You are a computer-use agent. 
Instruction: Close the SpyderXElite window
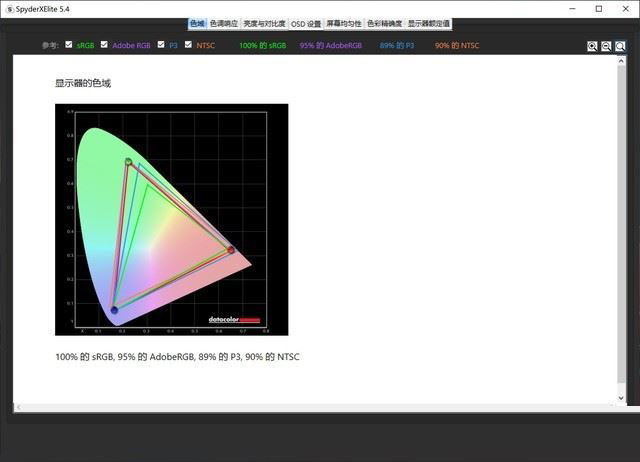625,9
